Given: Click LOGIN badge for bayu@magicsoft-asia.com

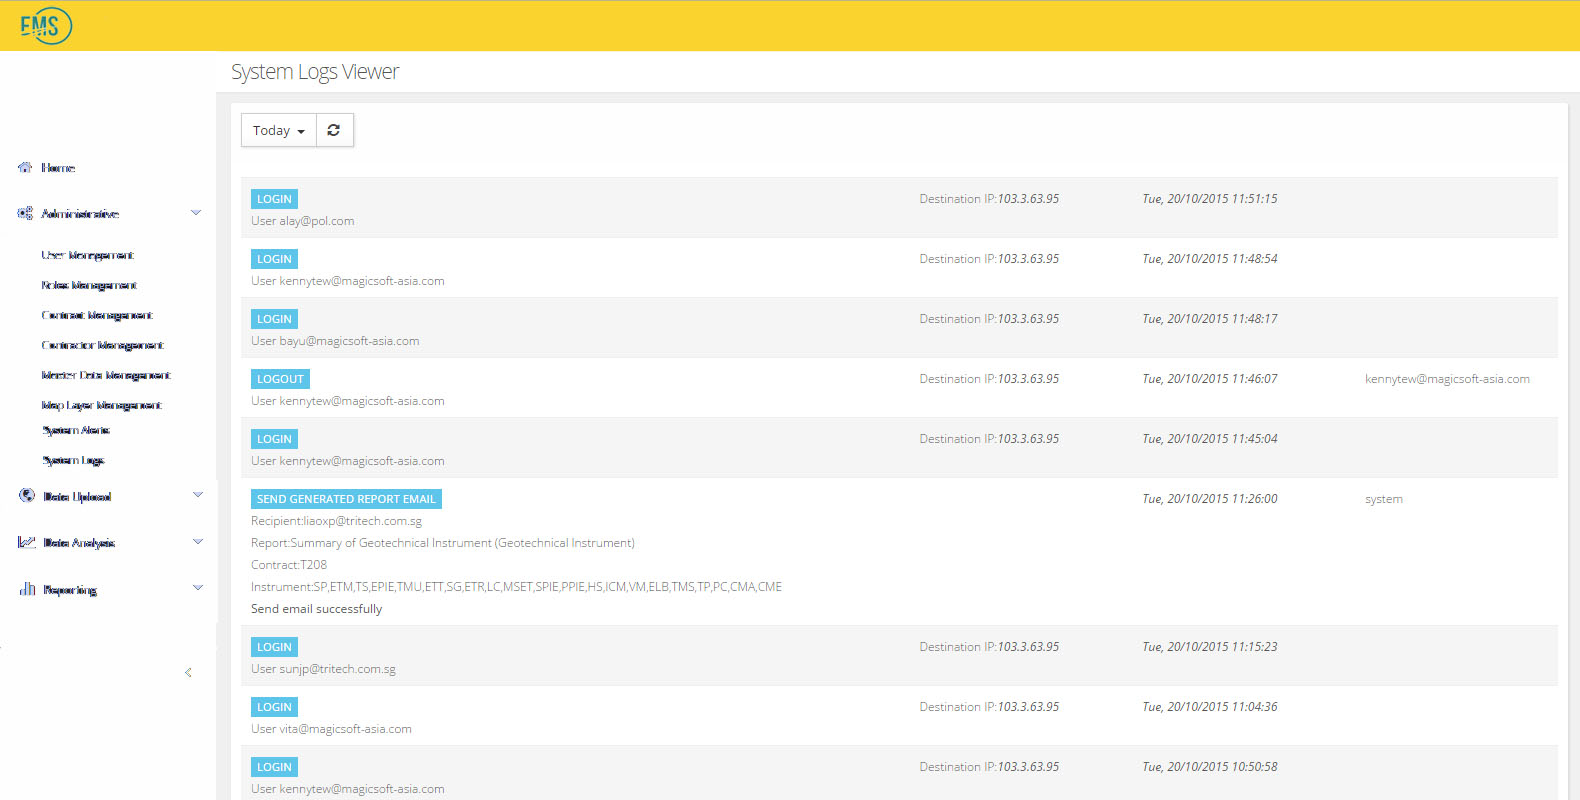Looking at the screenshot, I should (274, 319).
